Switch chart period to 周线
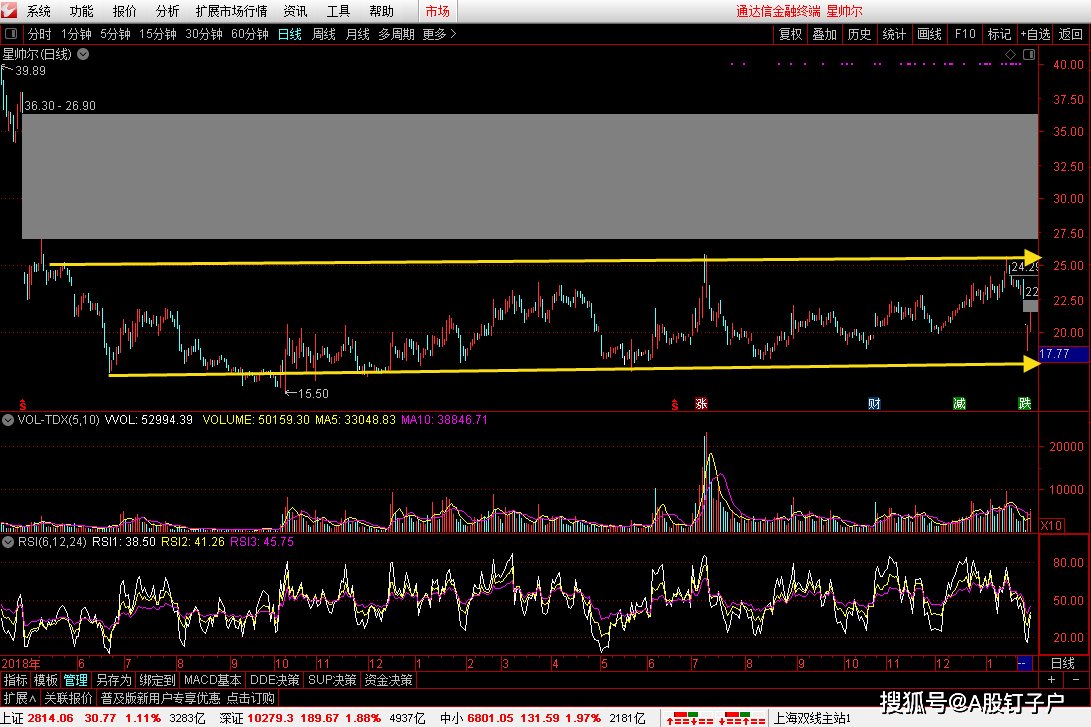 (x=324, y=34)
